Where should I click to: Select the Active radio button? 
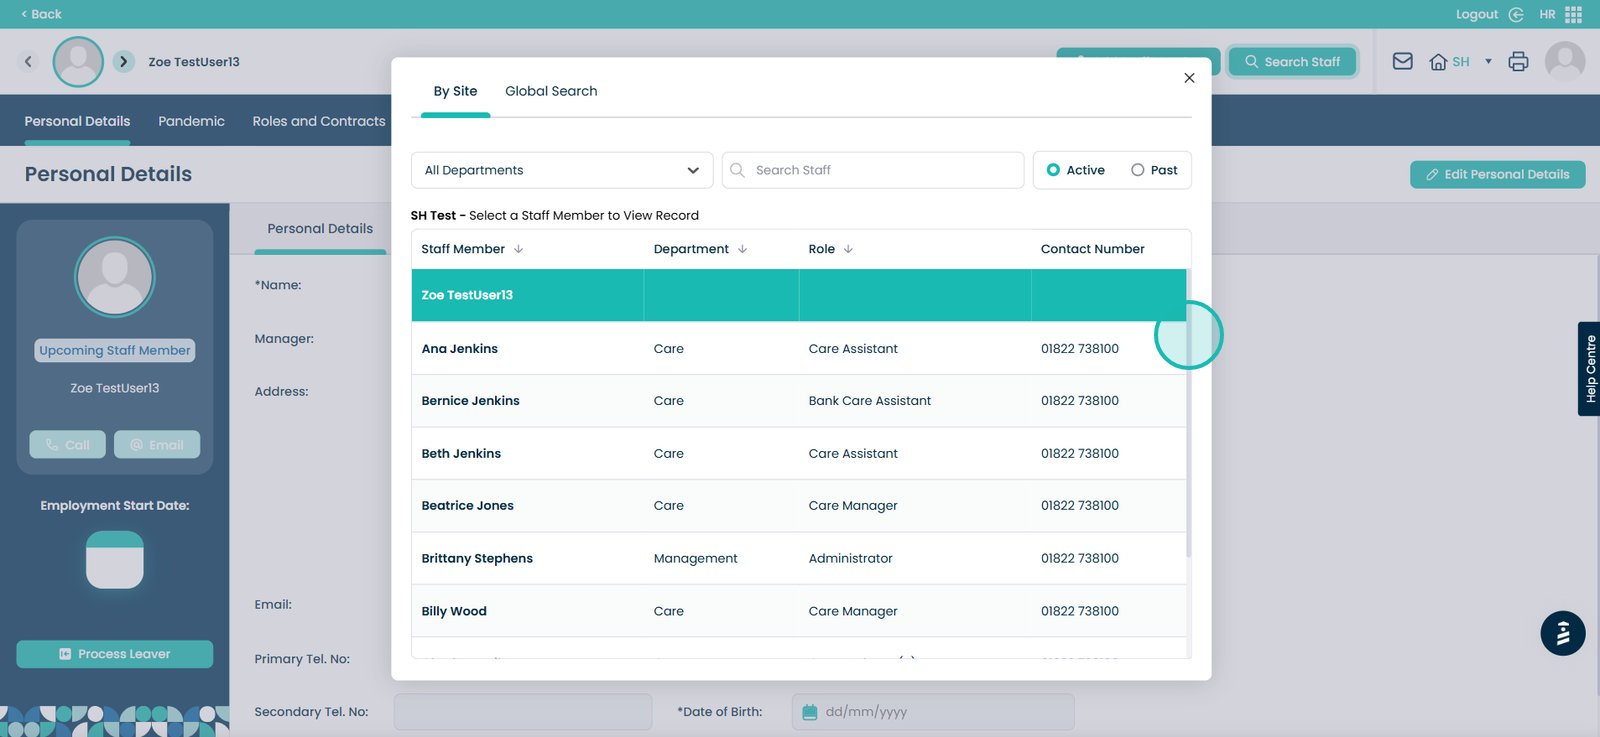(1053, 170)
